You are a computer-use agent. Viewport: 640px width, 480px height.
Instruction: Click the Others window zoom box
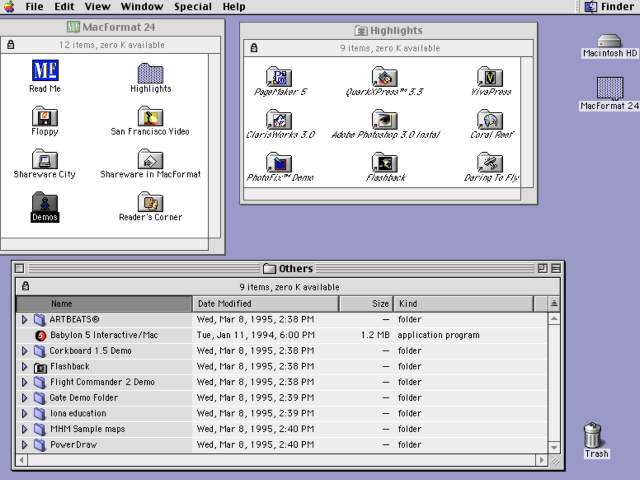coord(542,269)
